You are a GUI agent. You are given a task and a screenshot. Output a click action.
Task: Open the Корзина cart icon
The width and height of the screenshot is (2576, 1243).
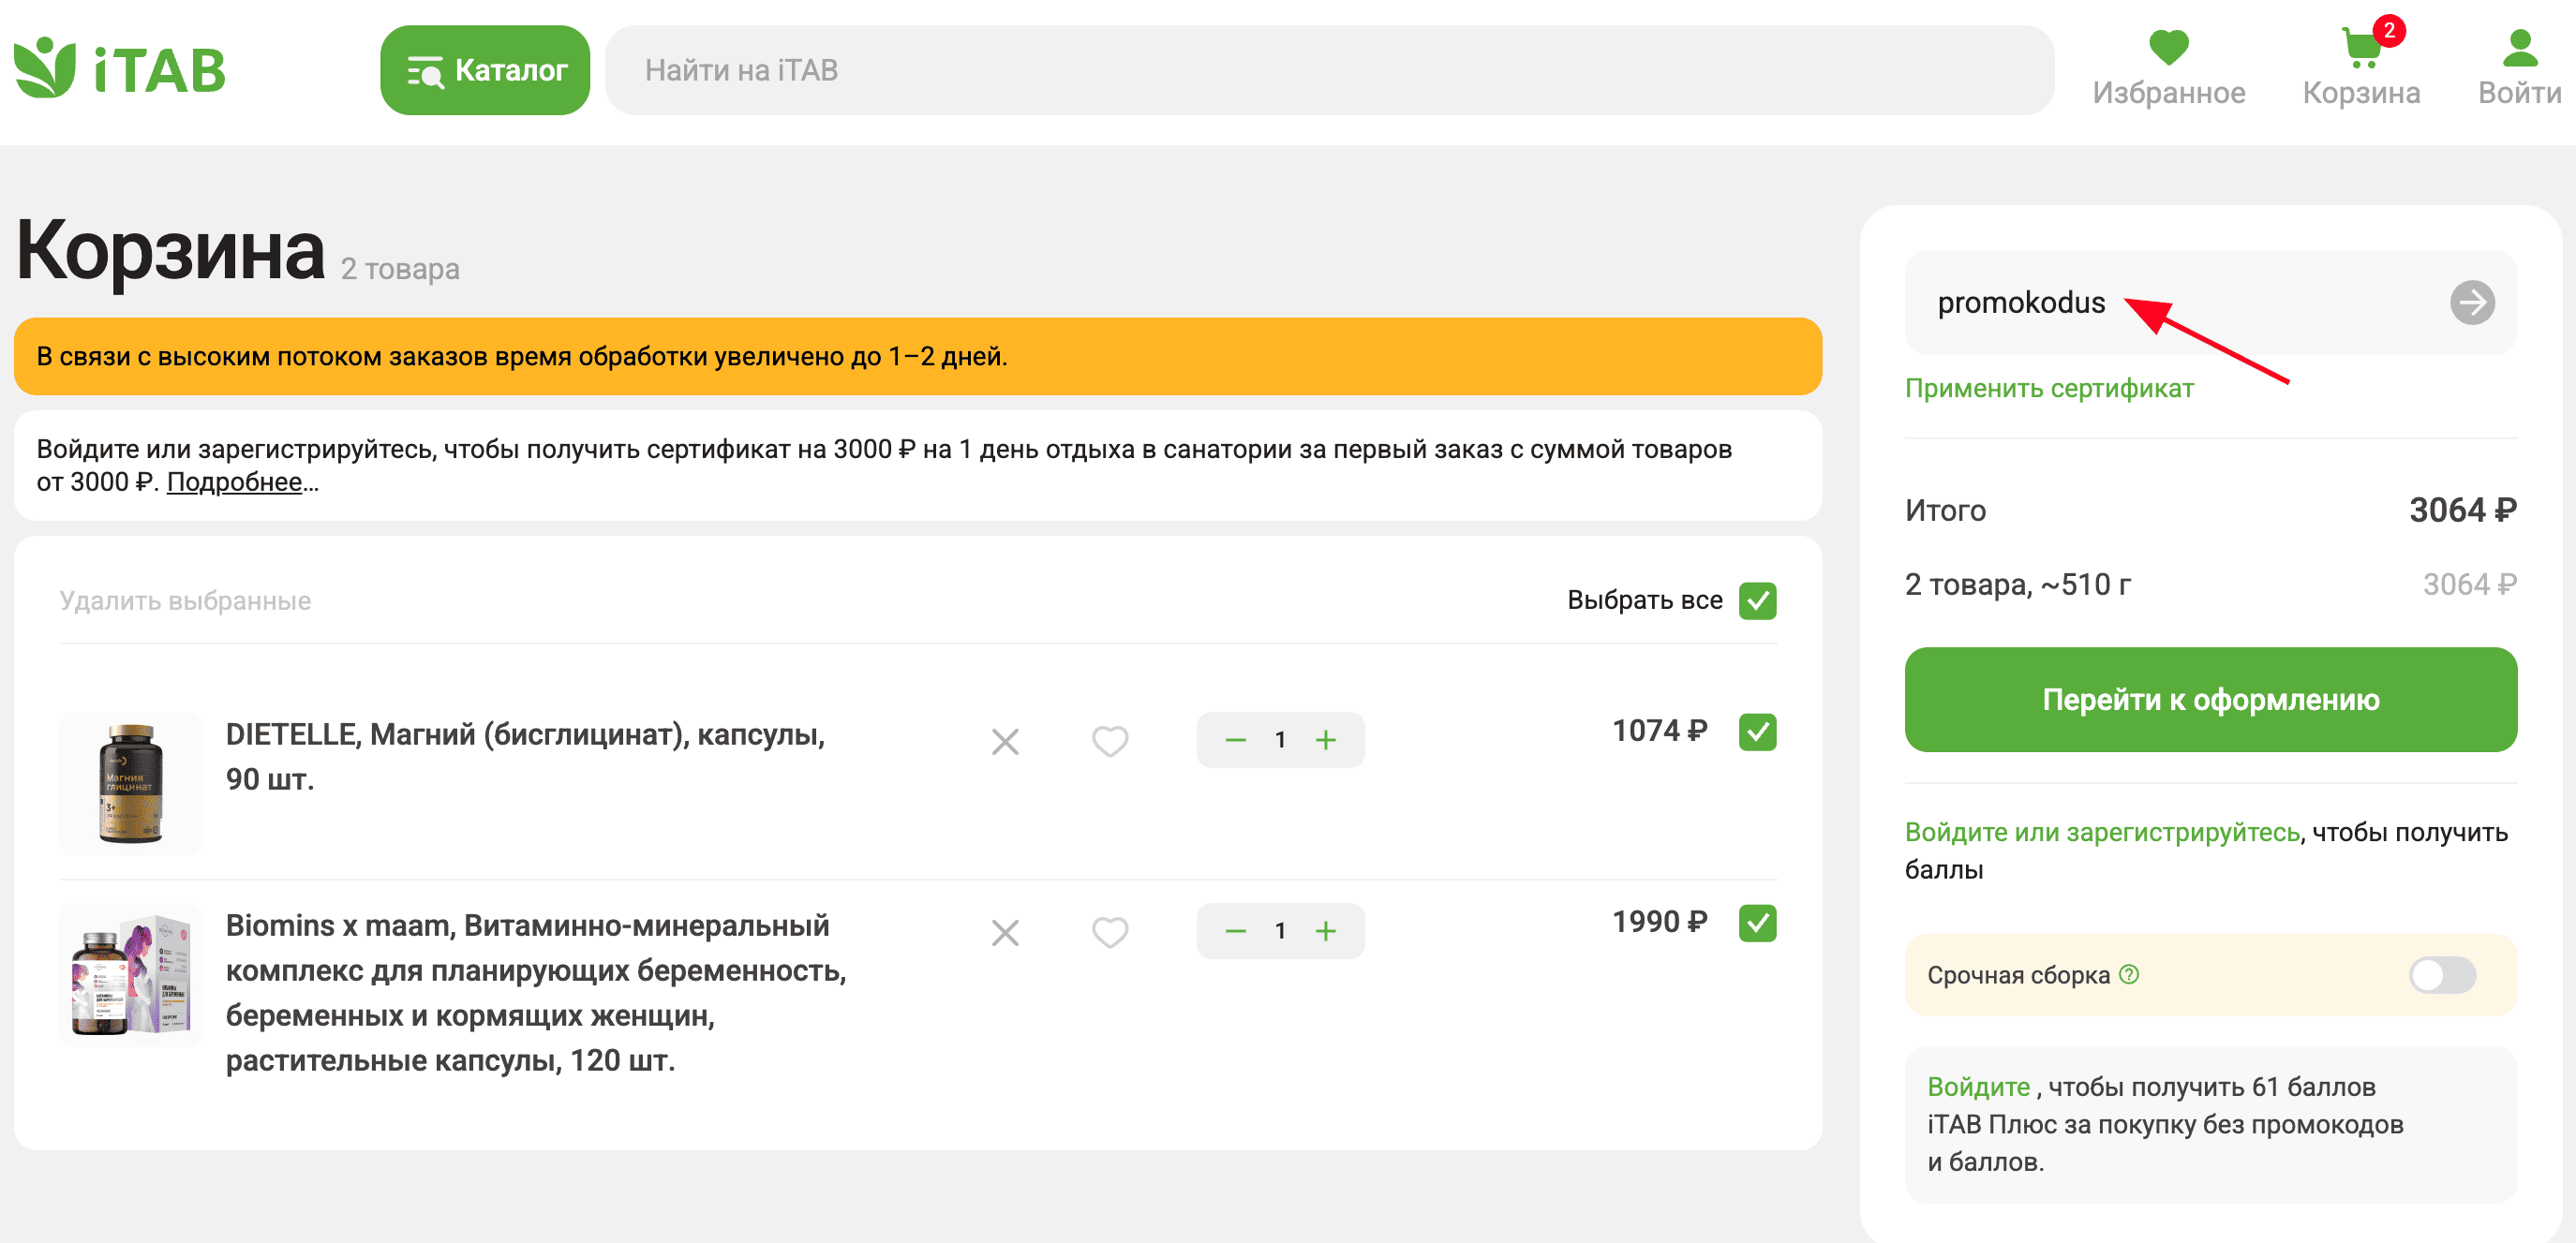coord(2362,48)
